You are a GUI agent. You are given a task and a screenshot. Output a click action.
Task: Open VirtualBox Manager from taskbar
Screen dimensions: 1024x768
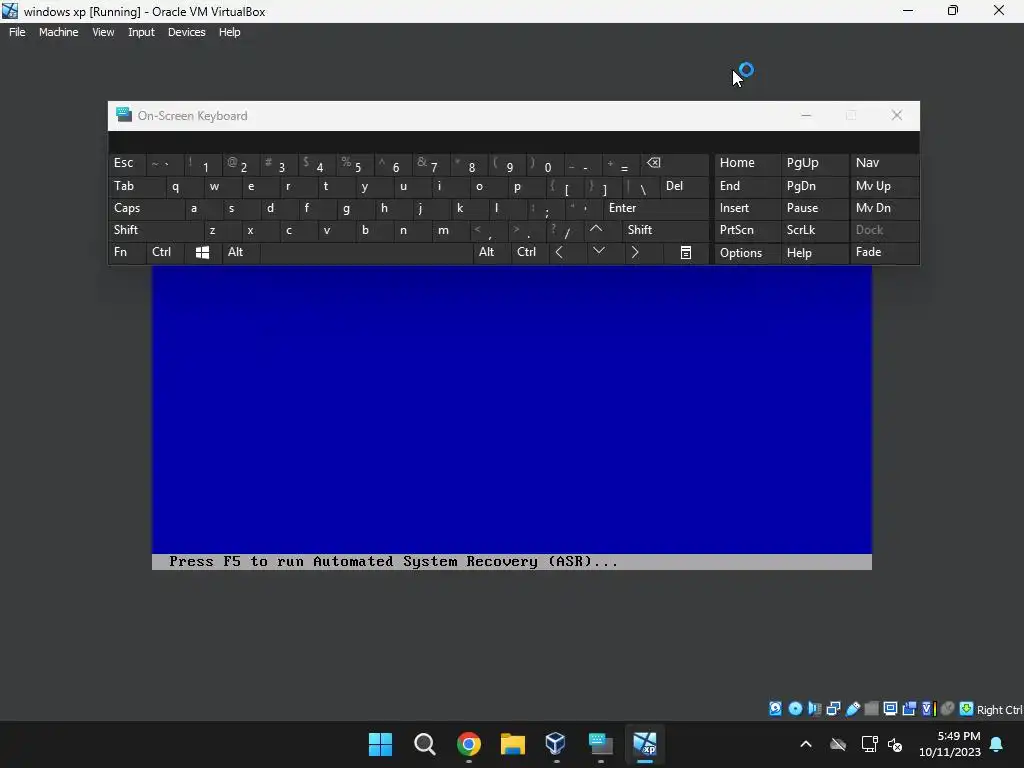tap(556, 744)
